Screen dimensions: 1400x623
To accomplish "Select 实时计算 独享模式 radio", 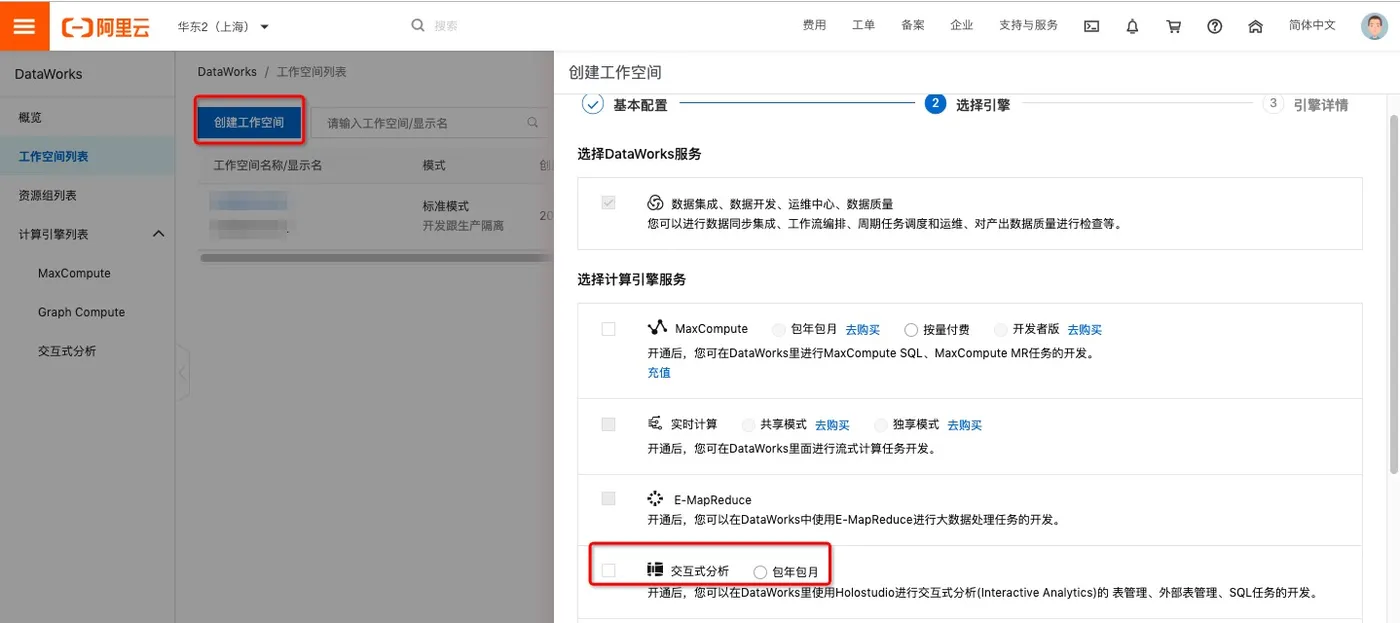I will tap(881, 424).
